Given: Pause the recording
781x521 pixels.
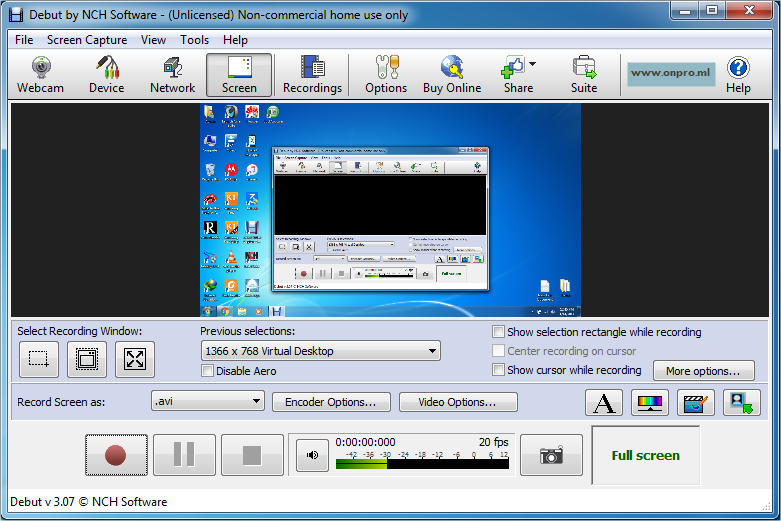Looking at the screenshot, I should tap(184, 455).
